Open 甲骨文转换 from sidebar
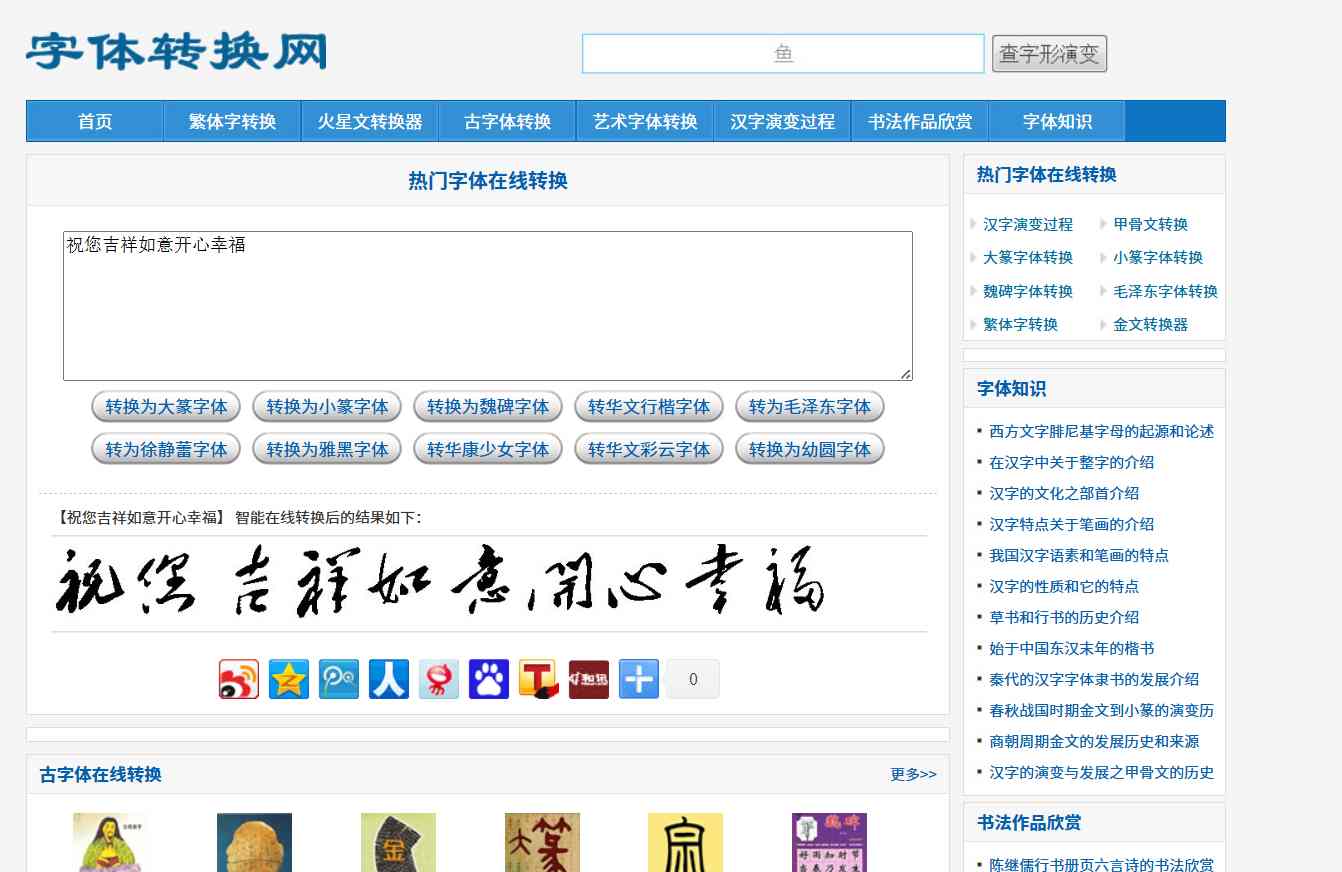This screenshot has height=872, width=1342. click(x=1150, y=224)
